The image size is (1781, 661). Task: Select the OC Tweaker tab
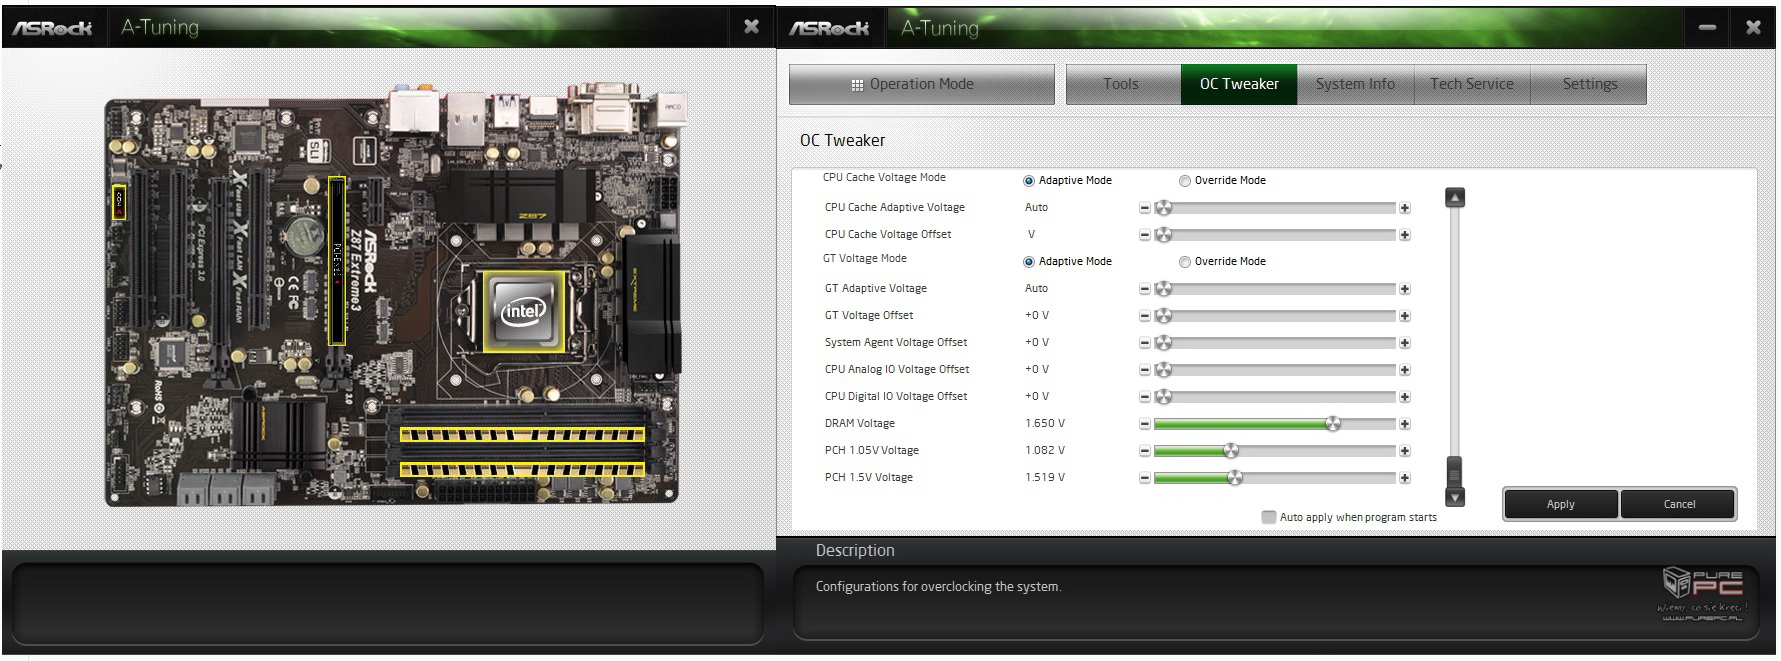(1239, 84)
